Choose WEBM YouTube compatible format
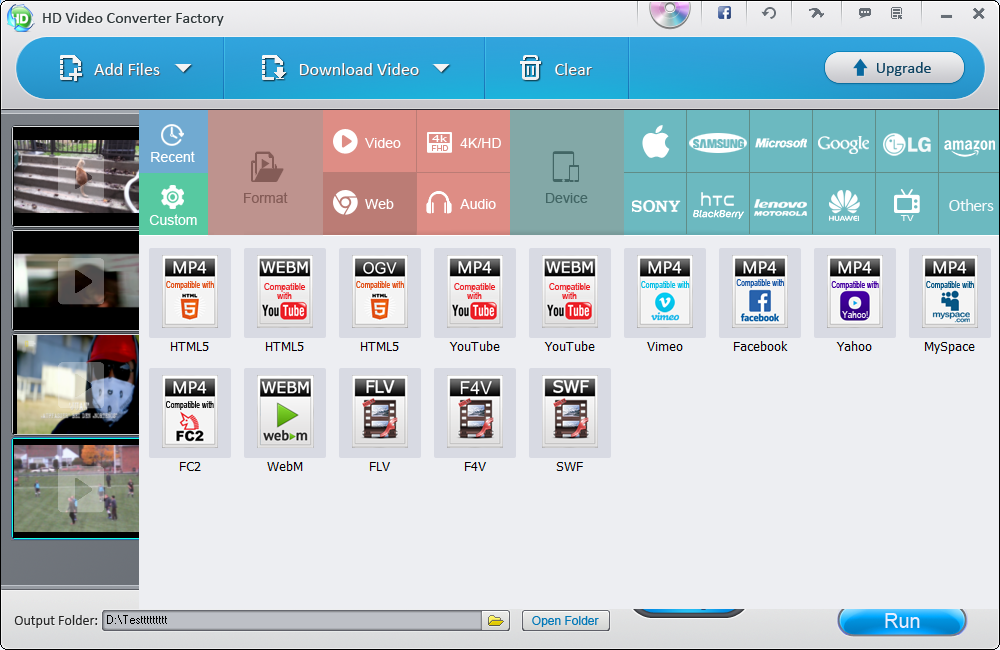Screen dimensions: 1000x650 [570, 293]
